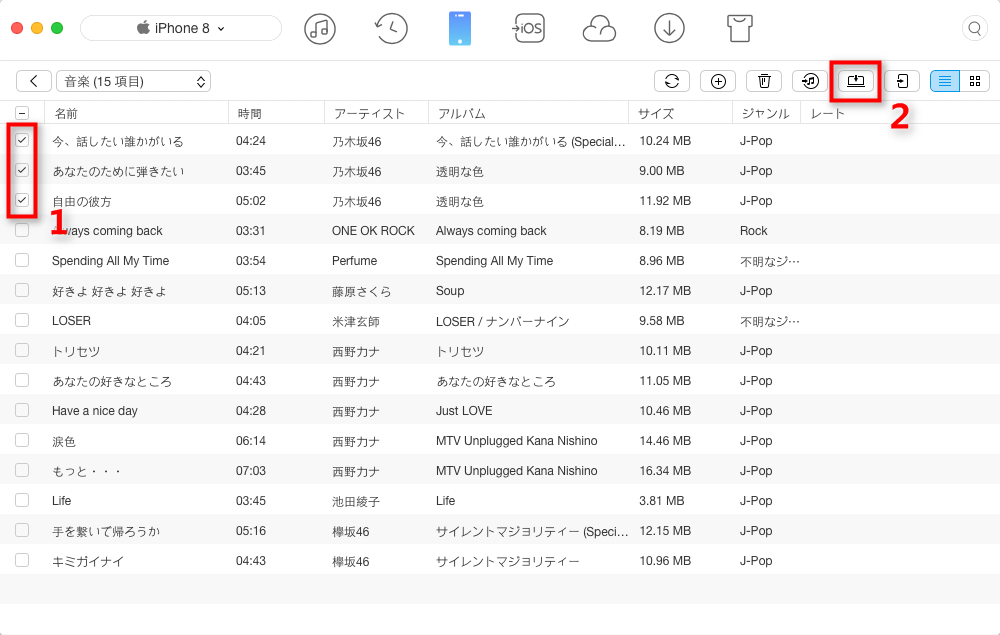Check the キミガイナイ song checkbox

(x=22, y=560)
